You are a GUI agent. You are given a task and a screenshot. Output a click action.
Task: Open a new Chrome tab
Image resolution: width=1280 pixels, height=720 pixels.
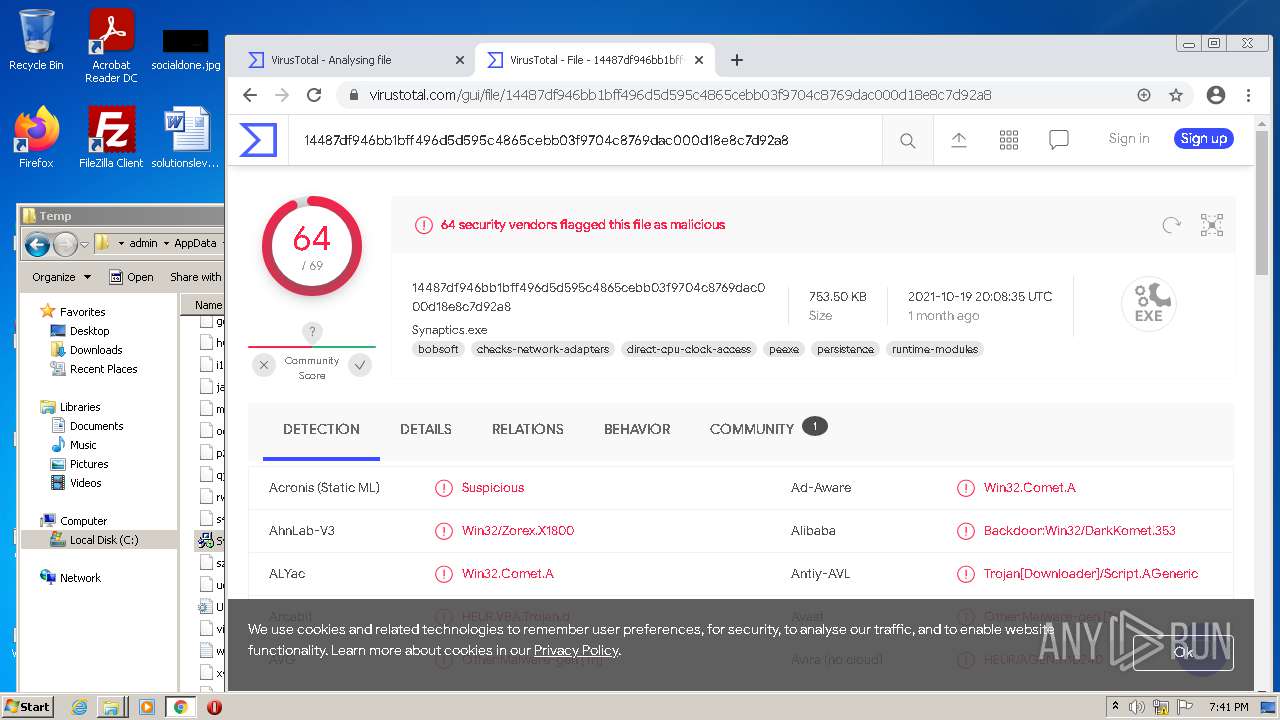click(x=737, y=60)
